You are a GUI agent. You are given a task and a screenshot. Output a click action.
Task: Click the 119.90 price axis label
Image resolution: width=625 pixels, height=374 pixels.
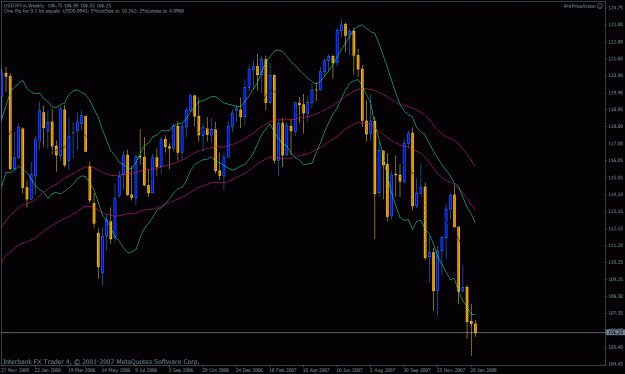615,93
